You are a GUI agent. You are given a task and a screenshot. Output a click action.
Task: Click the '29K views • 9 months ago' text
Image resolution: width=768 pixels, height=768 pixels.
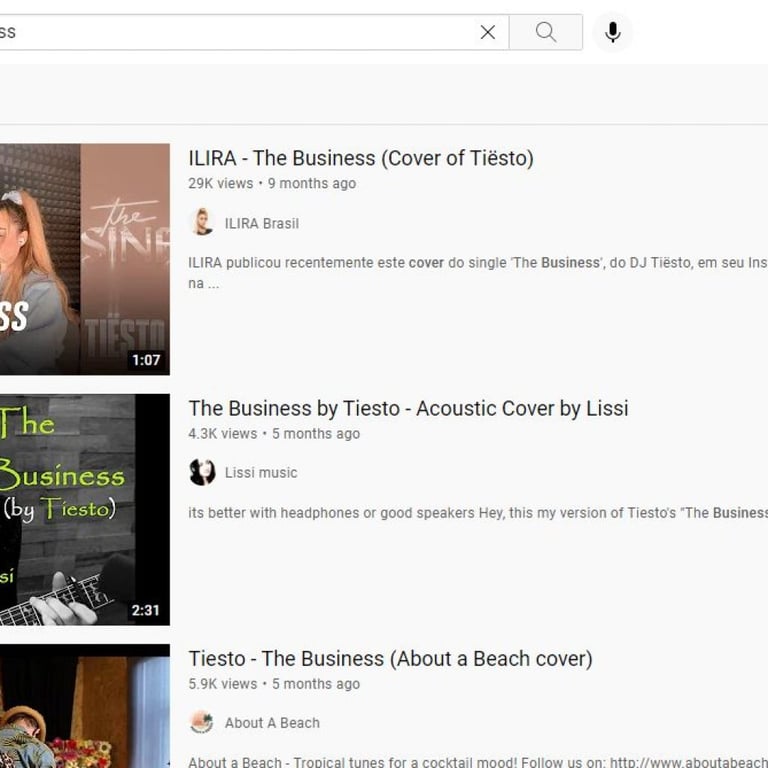(x=272, y=183)
